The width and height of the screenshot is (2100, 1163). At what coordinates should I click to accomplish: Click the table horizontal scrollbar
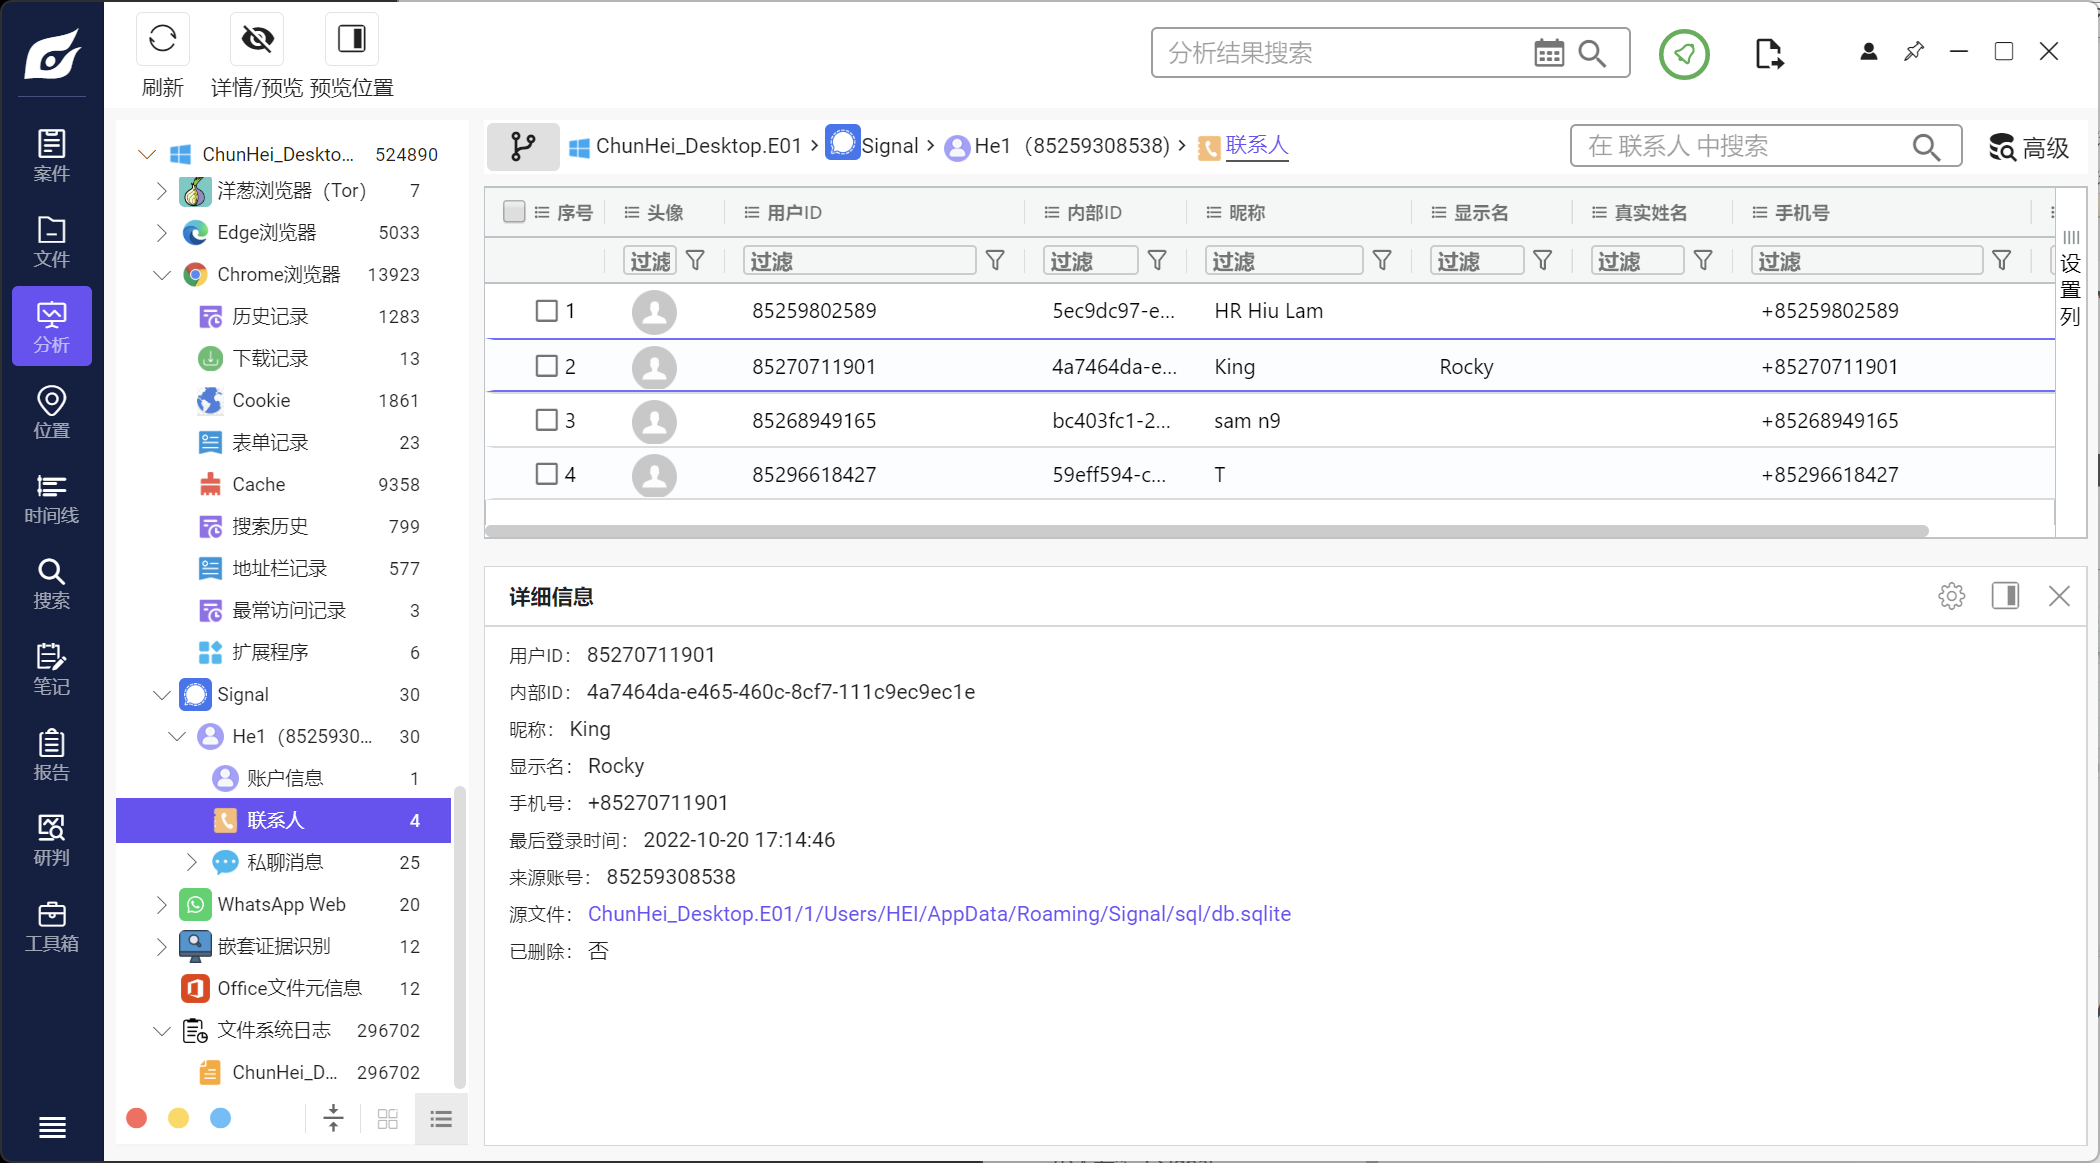coord(1207,531)
